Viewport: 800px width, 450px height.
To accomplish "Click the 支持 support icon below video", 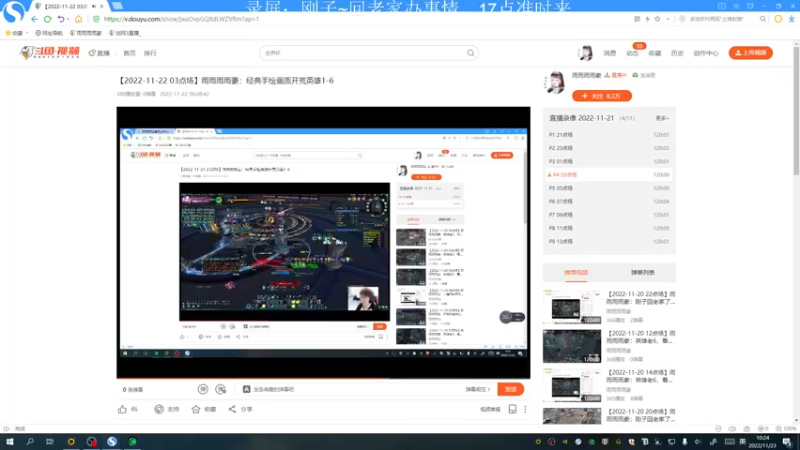I will tap(159, 409).
